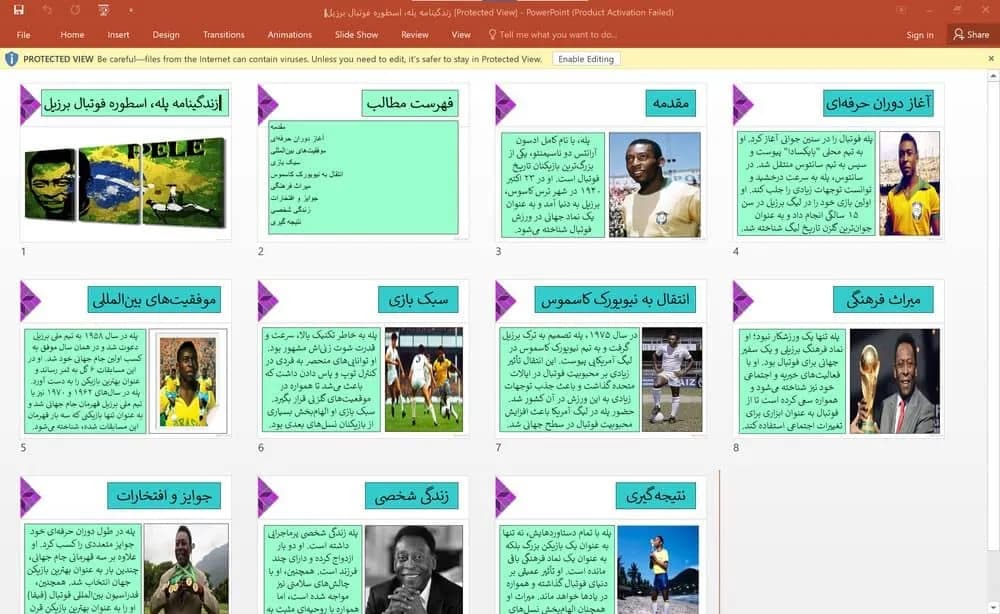The image size is (1000, 614).
Task: Click slide number 1 label
Action: click(x=24, y=252)
